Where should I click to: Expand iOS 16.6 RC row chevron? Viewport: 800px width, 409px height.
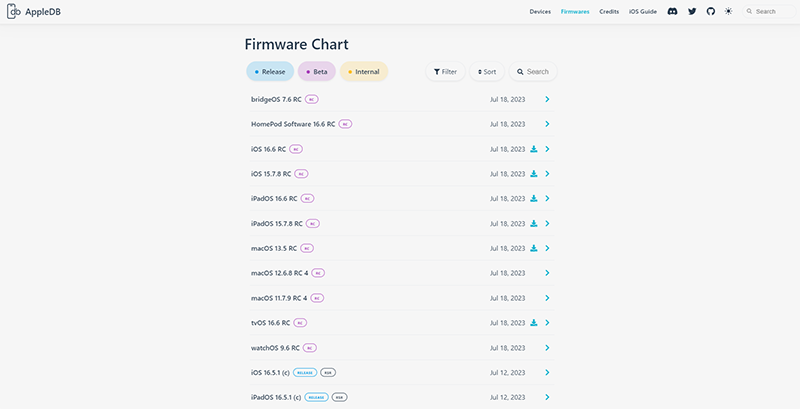tap(547, 149)
